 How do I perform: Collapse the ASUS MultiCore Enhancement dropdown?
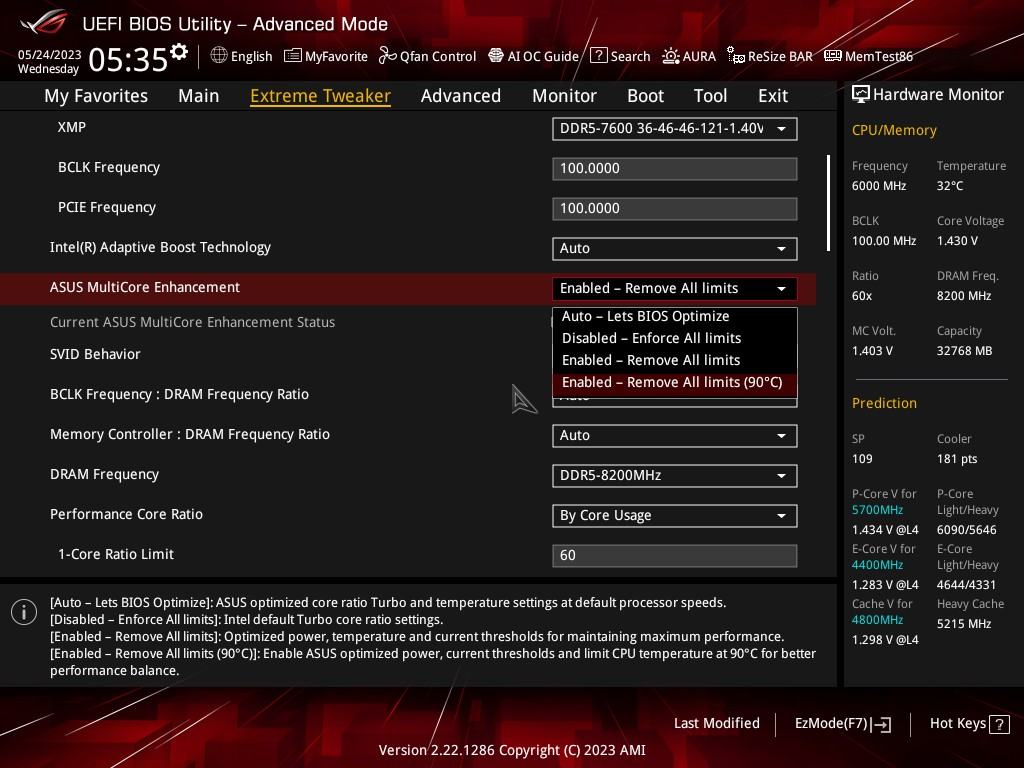point(674,289)
